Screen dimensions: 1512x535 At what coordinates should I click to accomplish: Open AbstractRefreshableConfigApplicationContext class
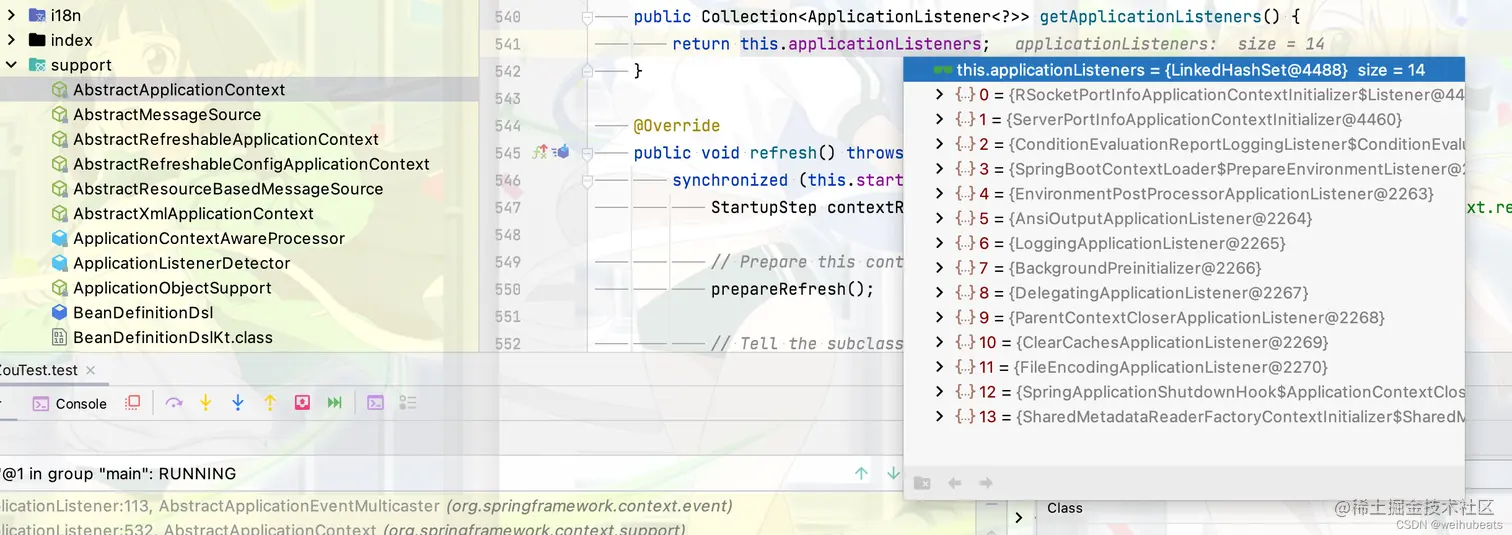(251, 164)
